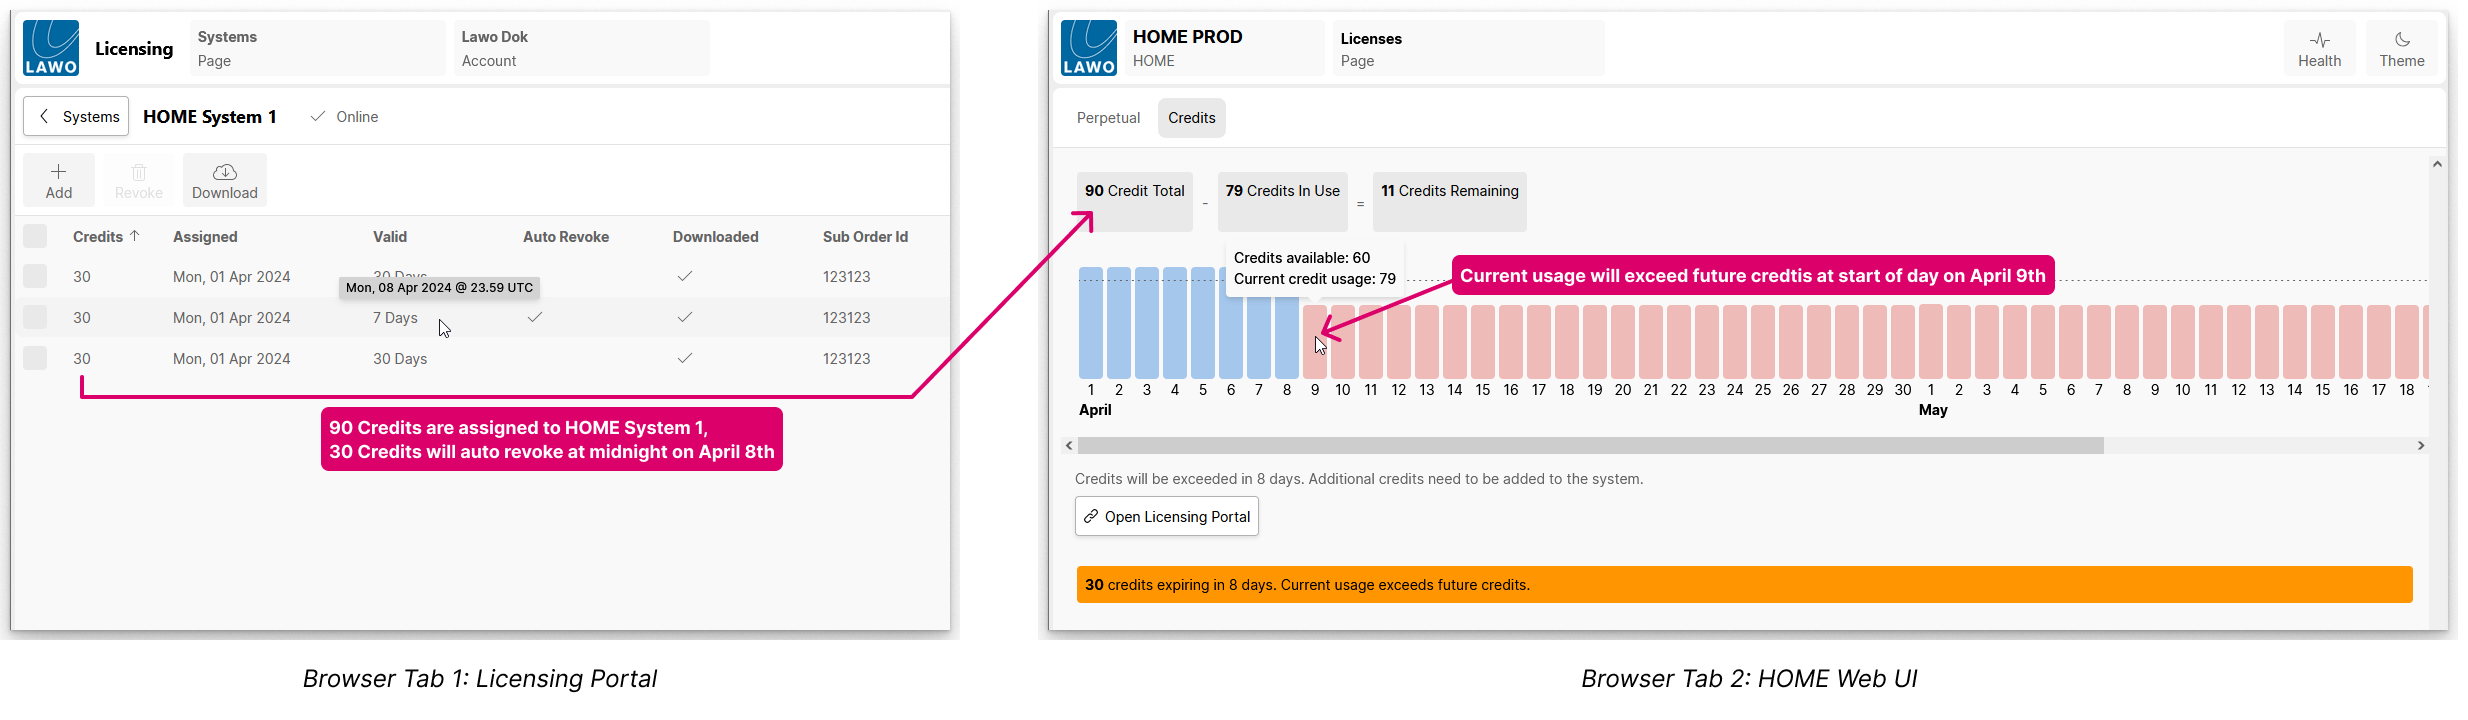Open the Lawo Dok Account menu
The height and width of the screenshot is (720, 2468).
(x=581, y=48)
